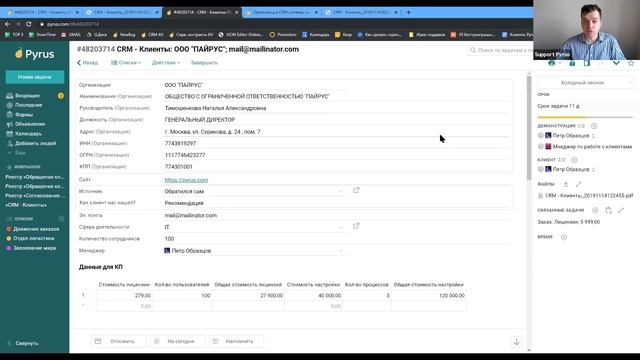Switch to first #48203714 browser tab
Screen dimensions: 640x360
[x=42, y=12]
